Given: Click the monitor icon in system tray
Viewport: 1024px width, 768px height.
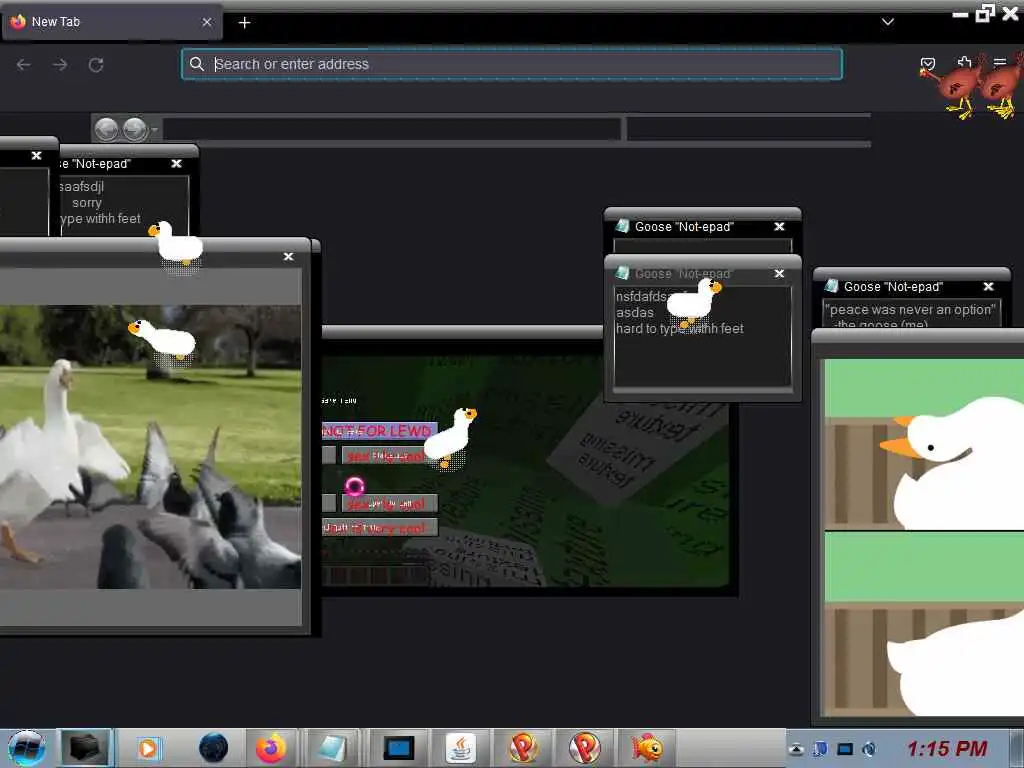Looking at the screenshot, I should (845, 749).
